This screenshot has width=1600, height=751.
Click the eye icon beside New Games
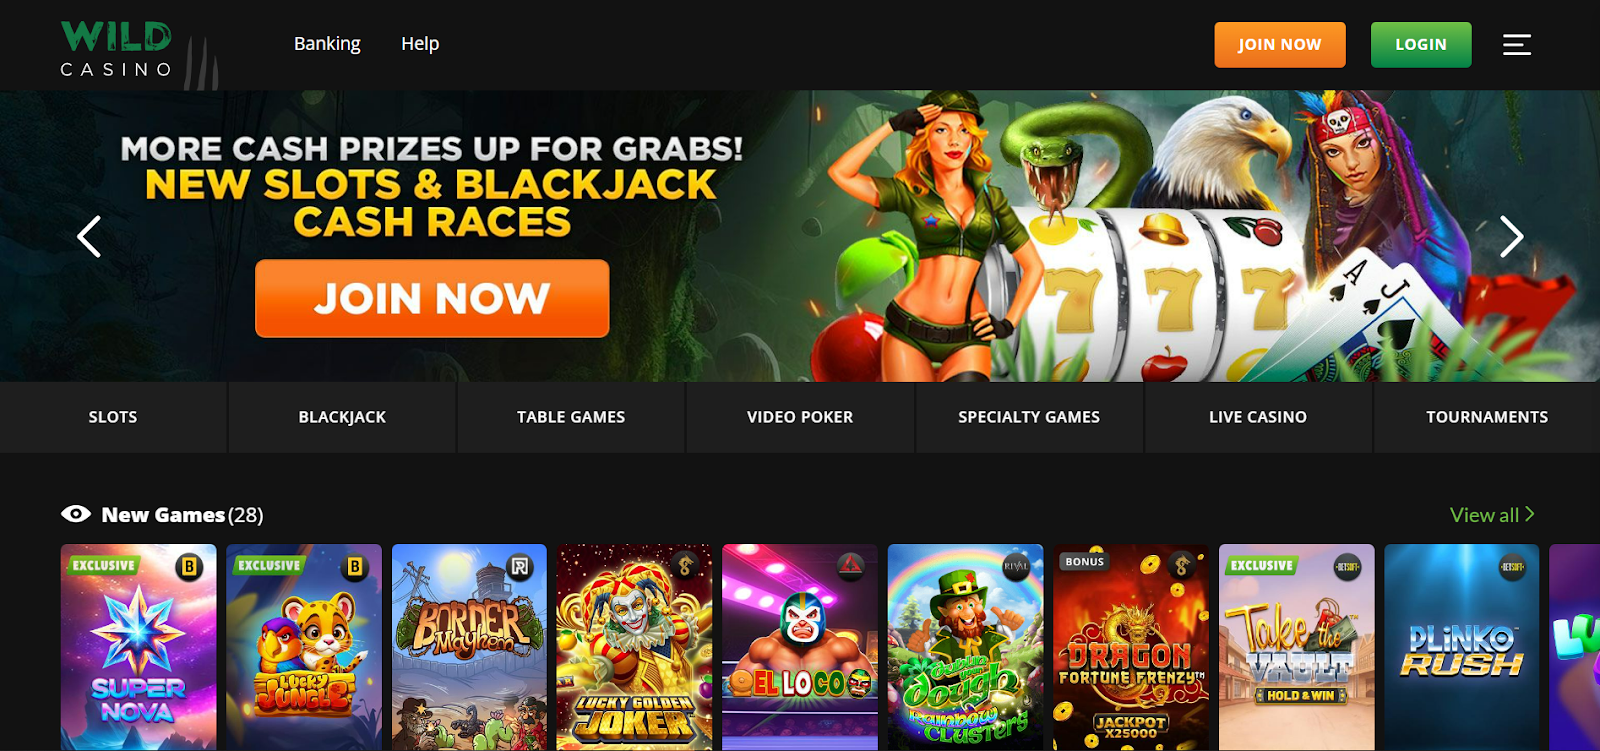pyautogui.click(x=76, y=514)
